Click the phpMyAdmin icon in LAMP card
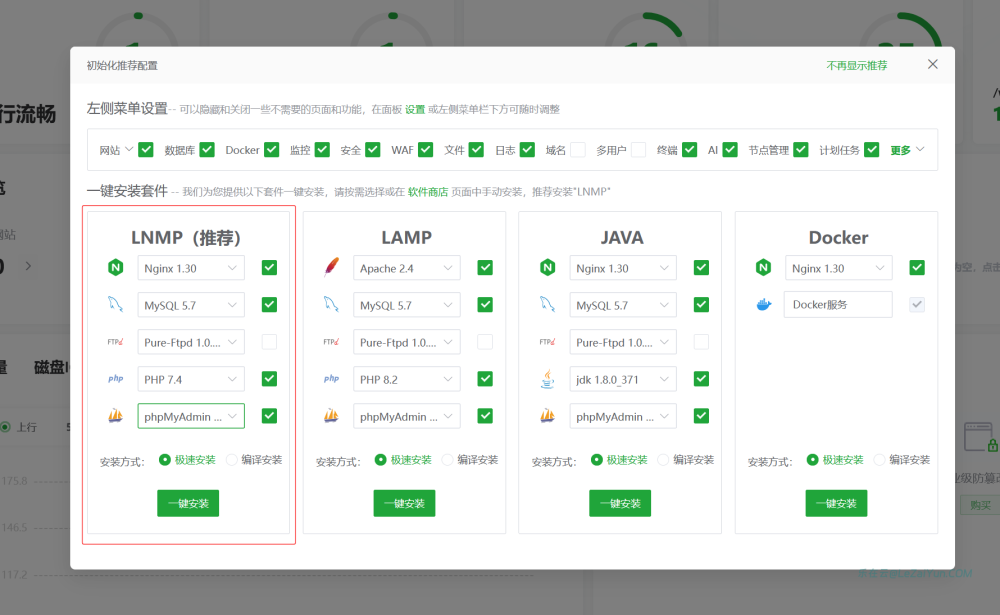The image size is (1000, 615). point(331,416)
